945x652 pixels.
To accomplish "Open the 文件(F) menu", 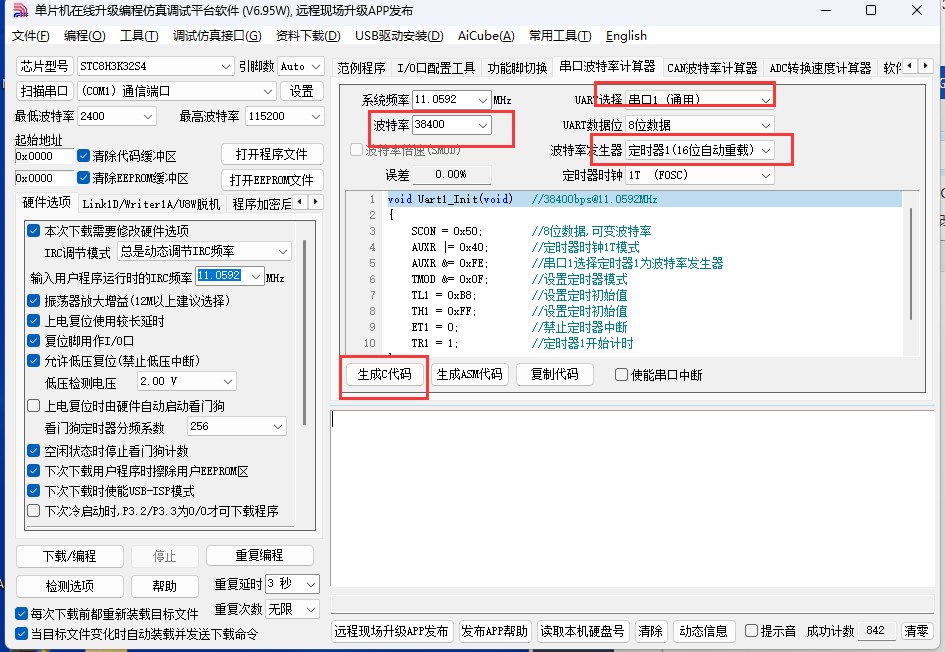I will click(x=31, y=36).
